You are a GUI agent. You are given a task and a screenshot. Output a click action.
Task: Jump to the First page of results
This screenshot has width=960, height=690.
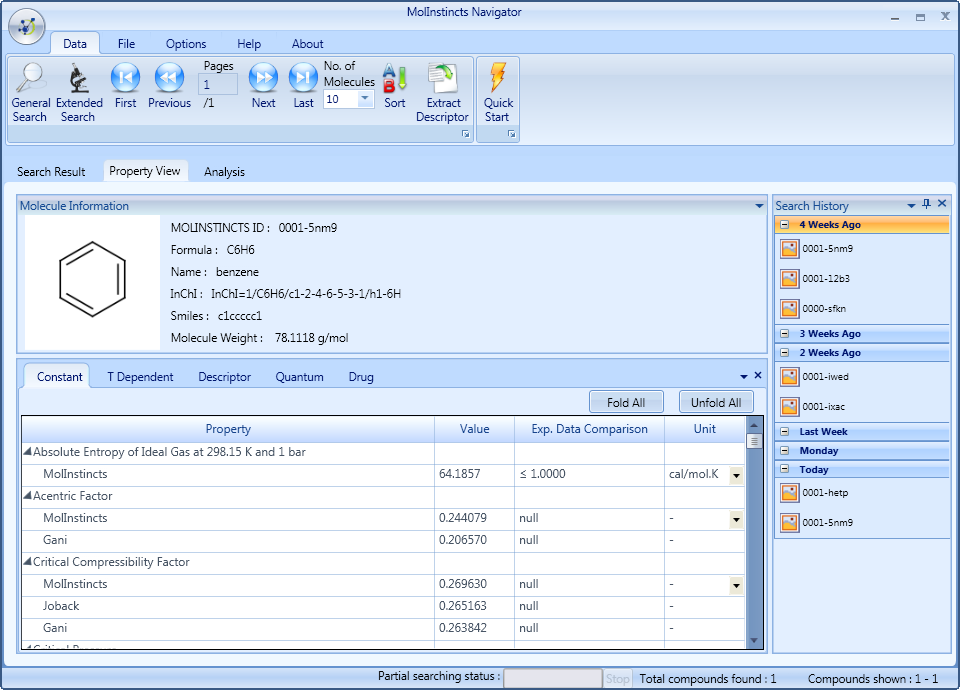coord(126,86)
